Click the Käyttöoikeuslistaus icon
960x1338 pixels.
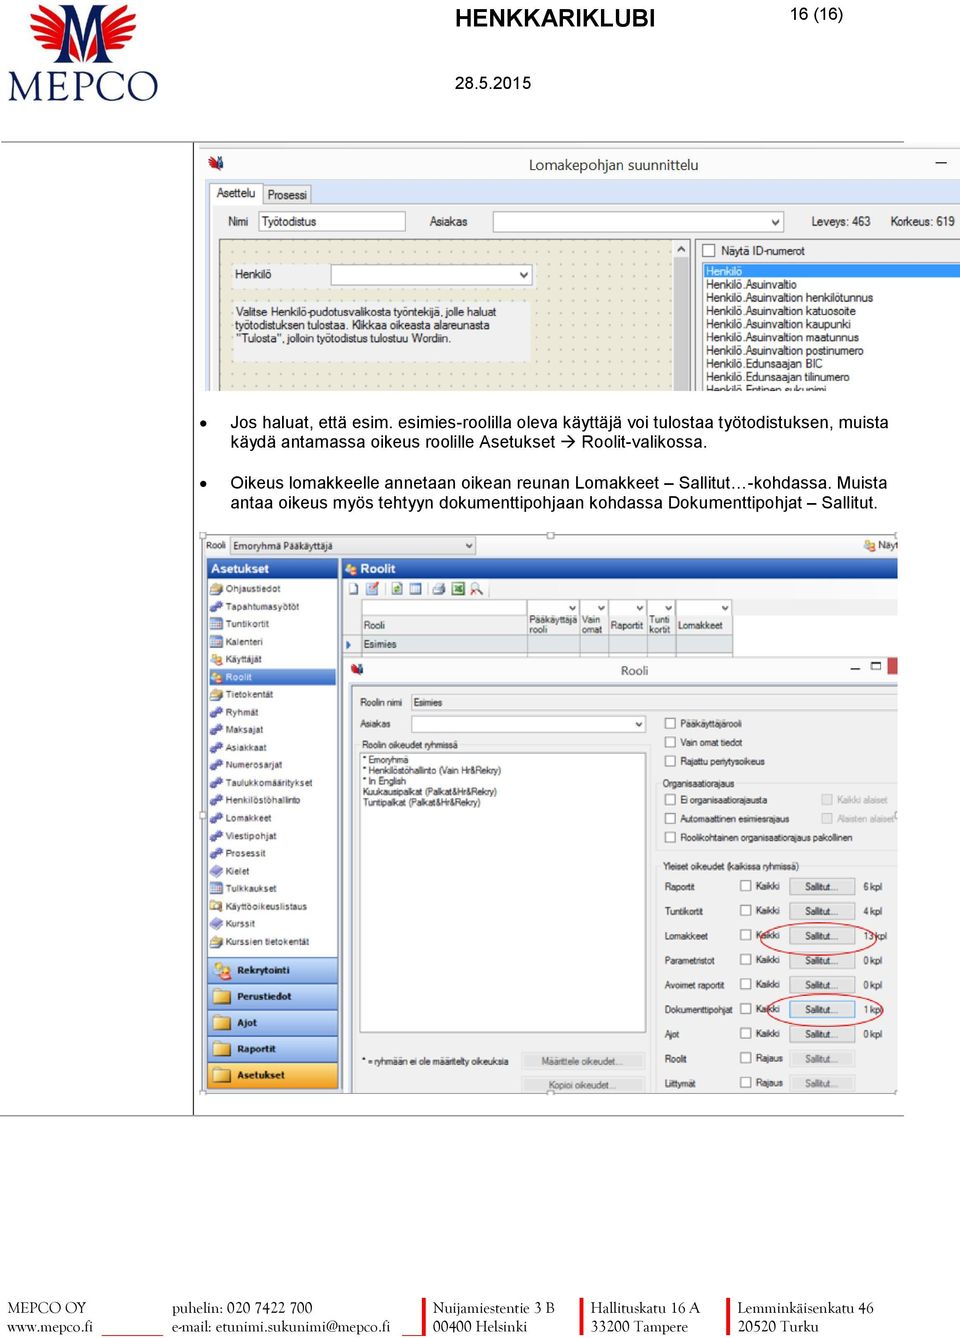coord(216,906)
